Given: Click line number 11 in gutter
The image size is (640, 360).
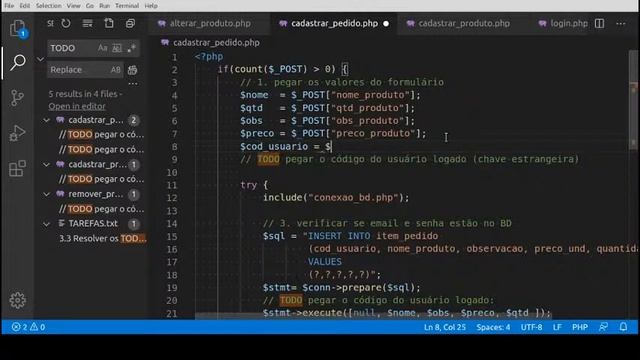Looking at the screenshot, I should [172, 185].
